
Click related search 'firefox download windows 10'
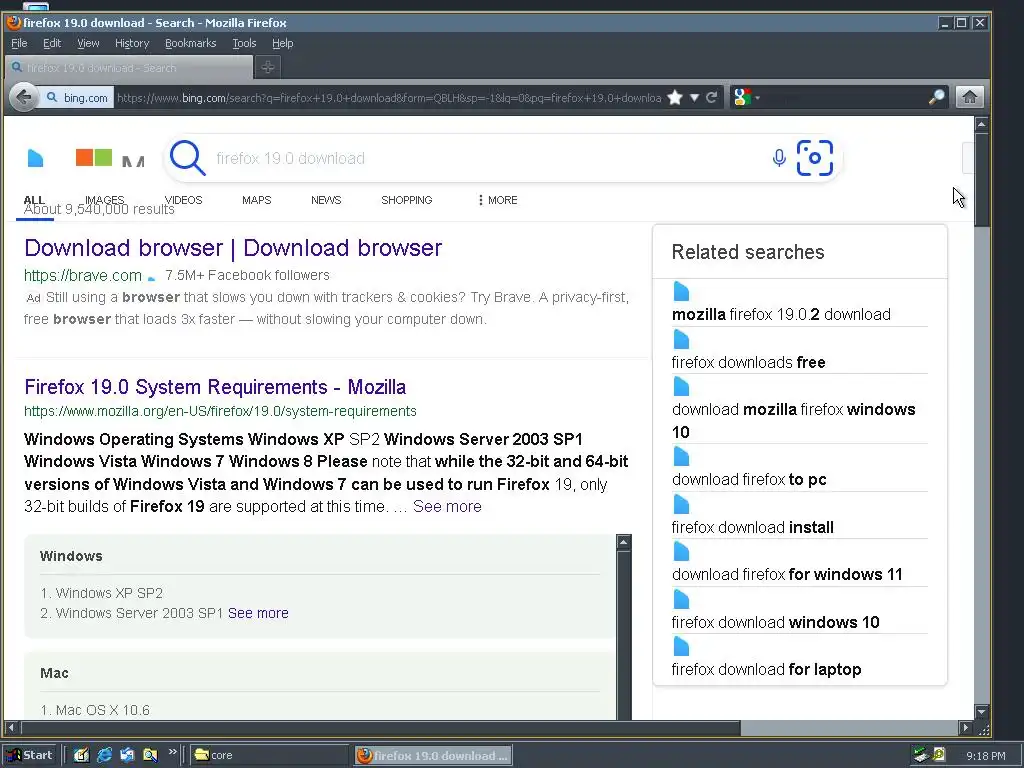pyautogui.click(x=775, y=622)
